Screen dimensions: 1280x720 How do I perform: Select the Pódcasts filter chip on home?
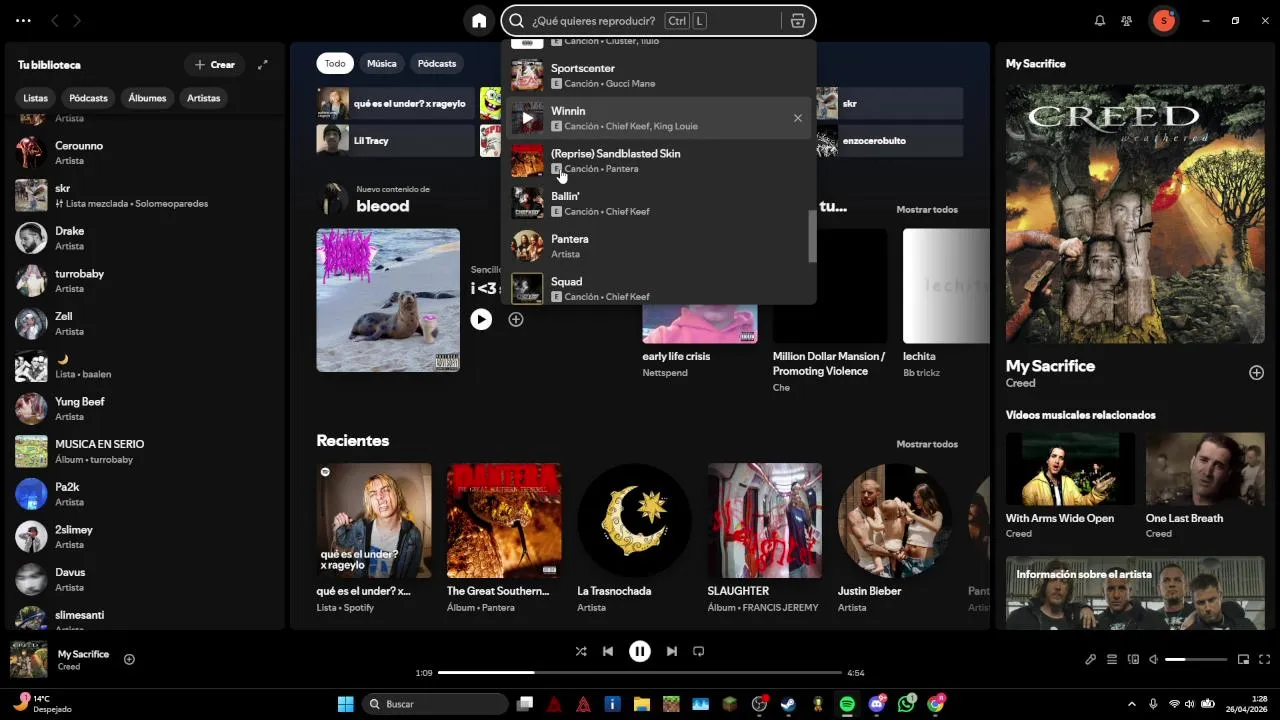pos(437,63)
